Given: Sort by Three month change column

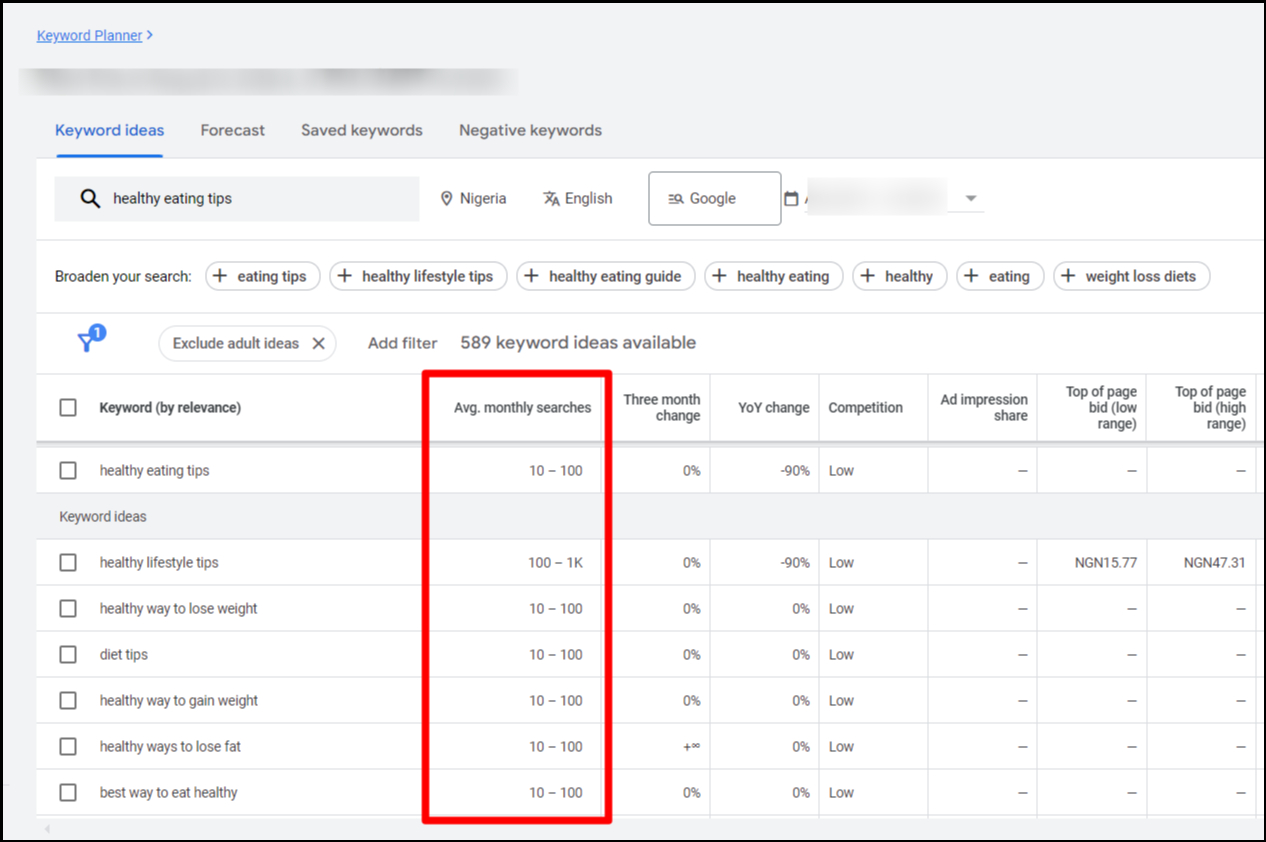Looking at the screenshot, I should 661,407.
